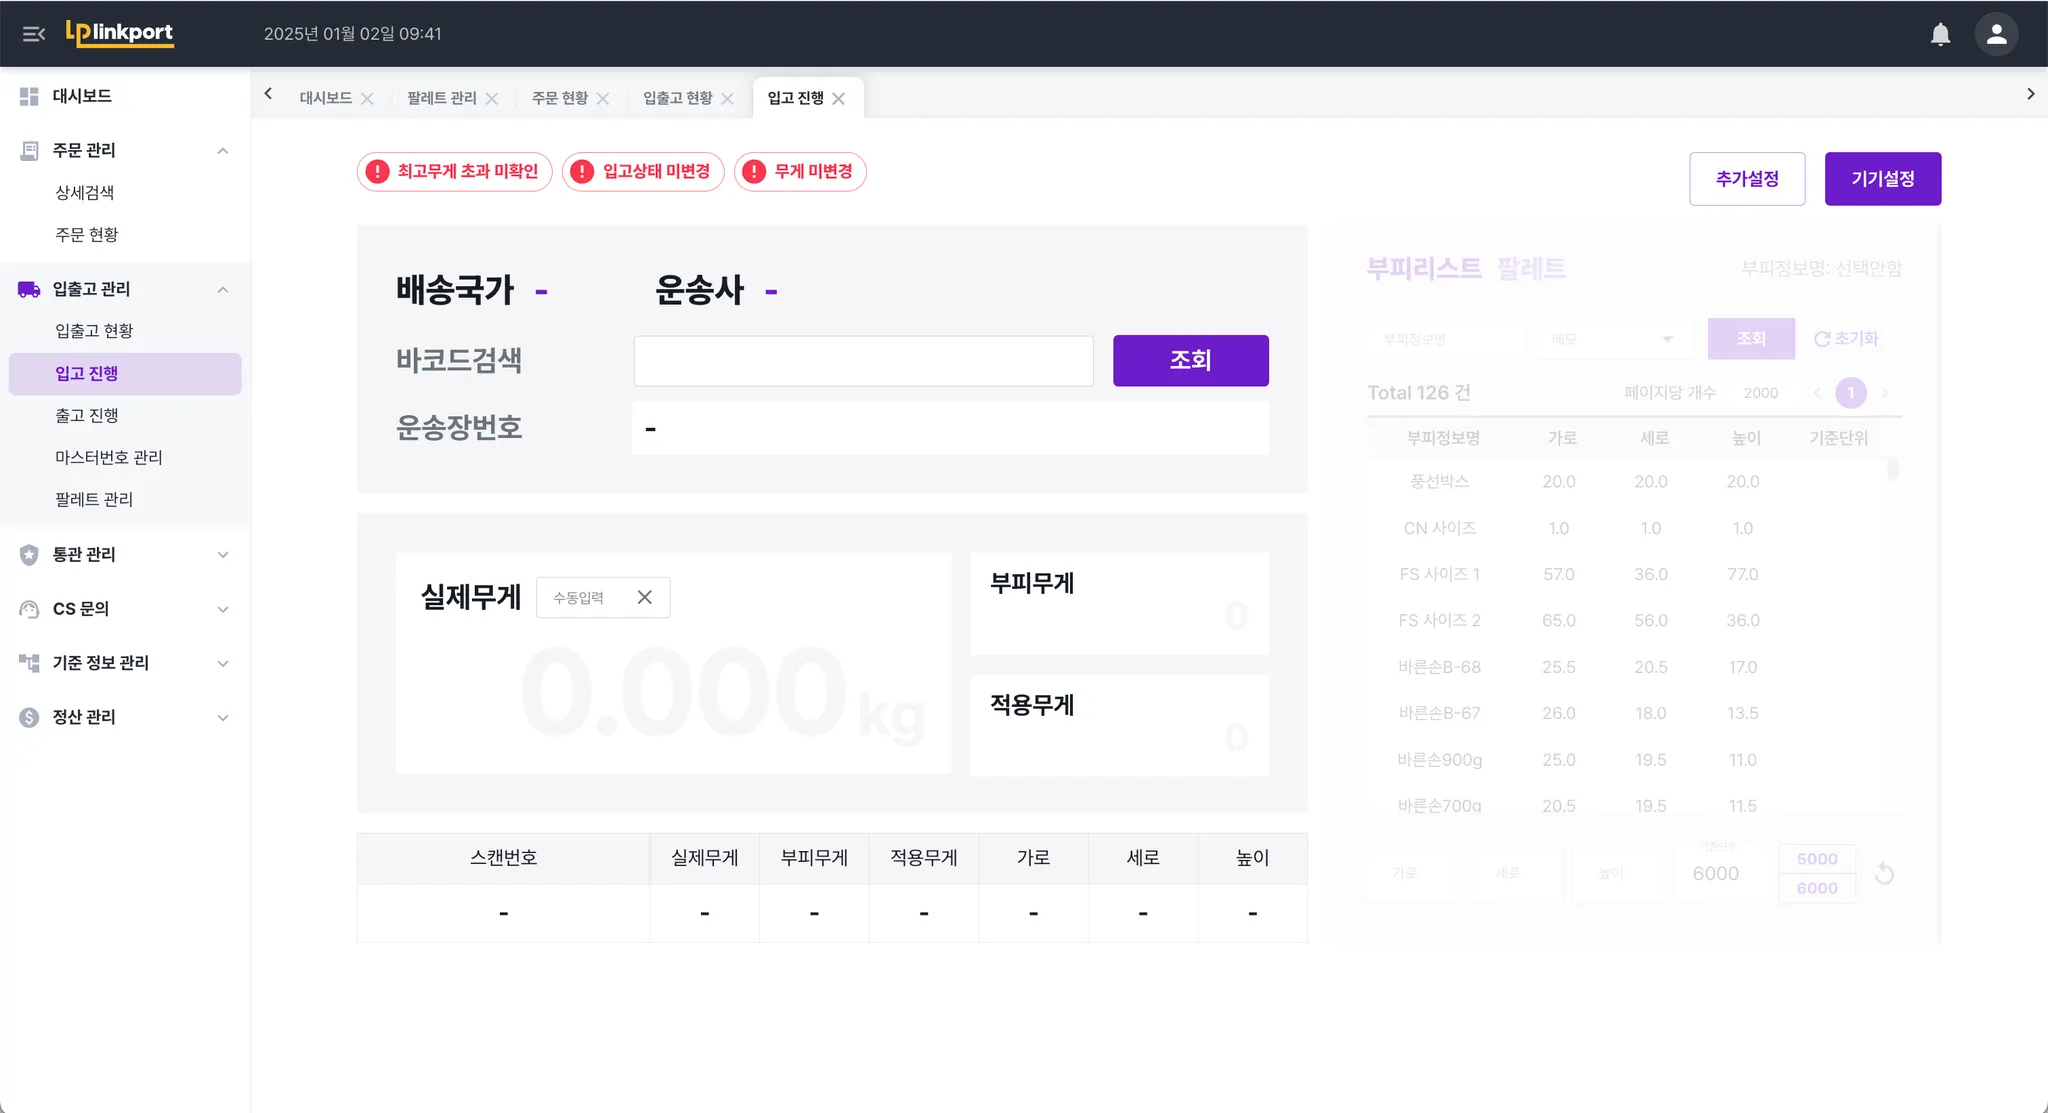Toggle the 입고상태 미변경 alert chip
The height and width of the screenshot is (1113, 2048).
[x=643, y=172]
